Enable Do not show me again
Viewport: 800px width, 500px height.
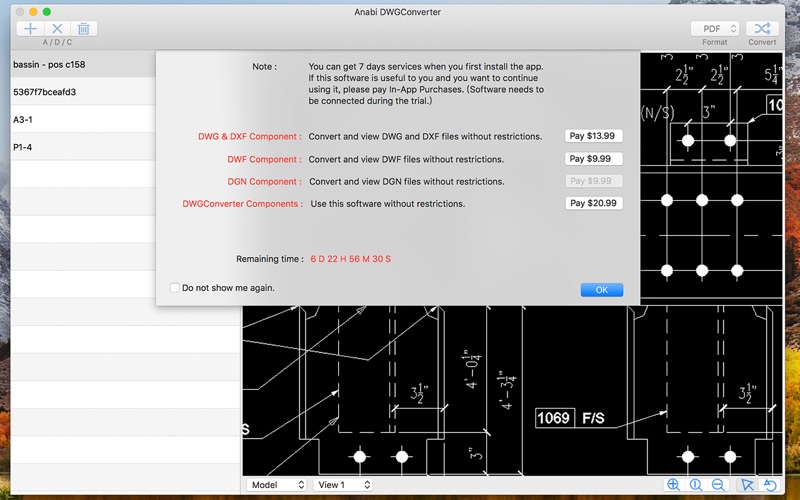[174, 288]
